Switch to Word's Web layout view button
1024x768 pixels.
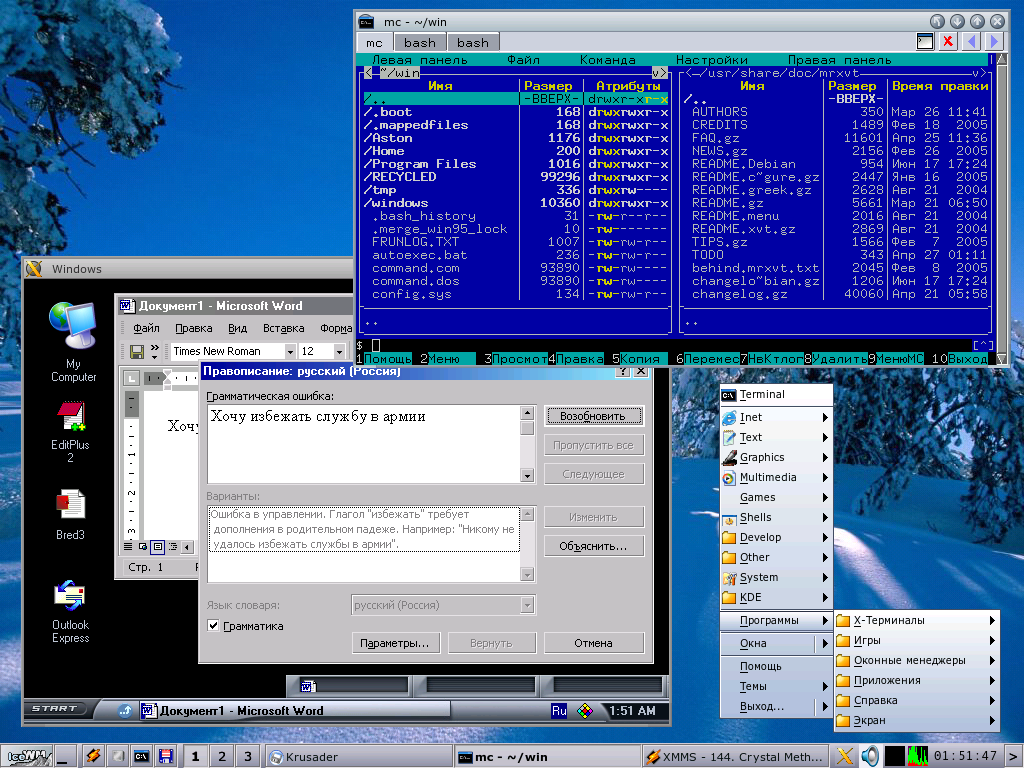point(143,547)
